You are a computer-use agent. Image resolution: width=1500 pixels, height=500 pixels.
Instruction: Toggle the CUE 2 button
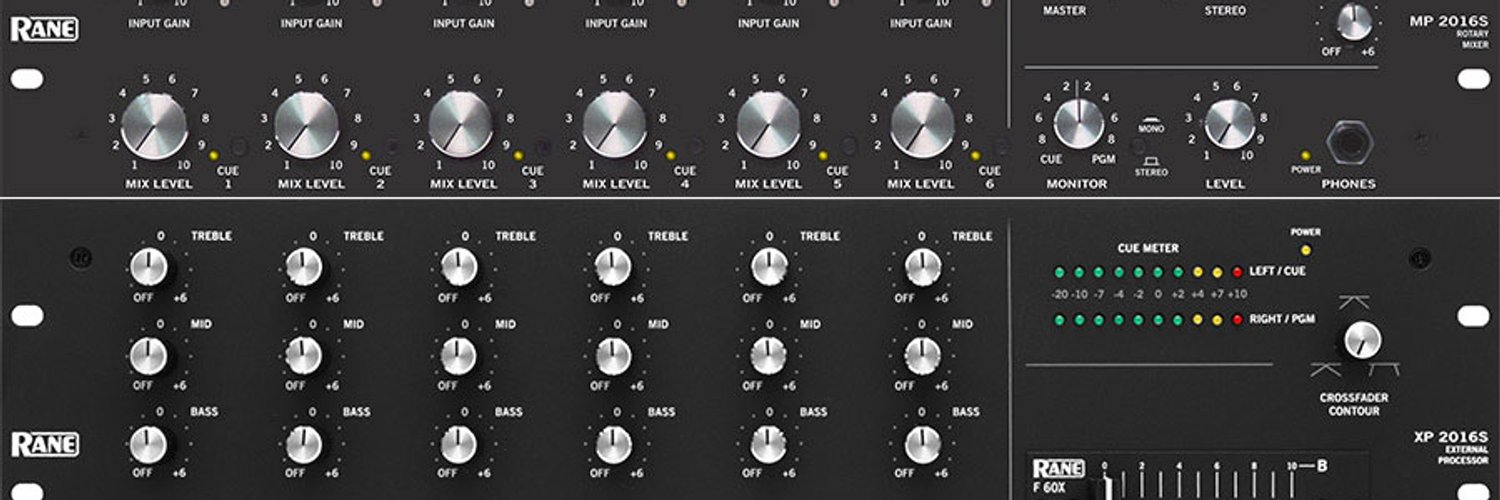(x=390, y=146)
